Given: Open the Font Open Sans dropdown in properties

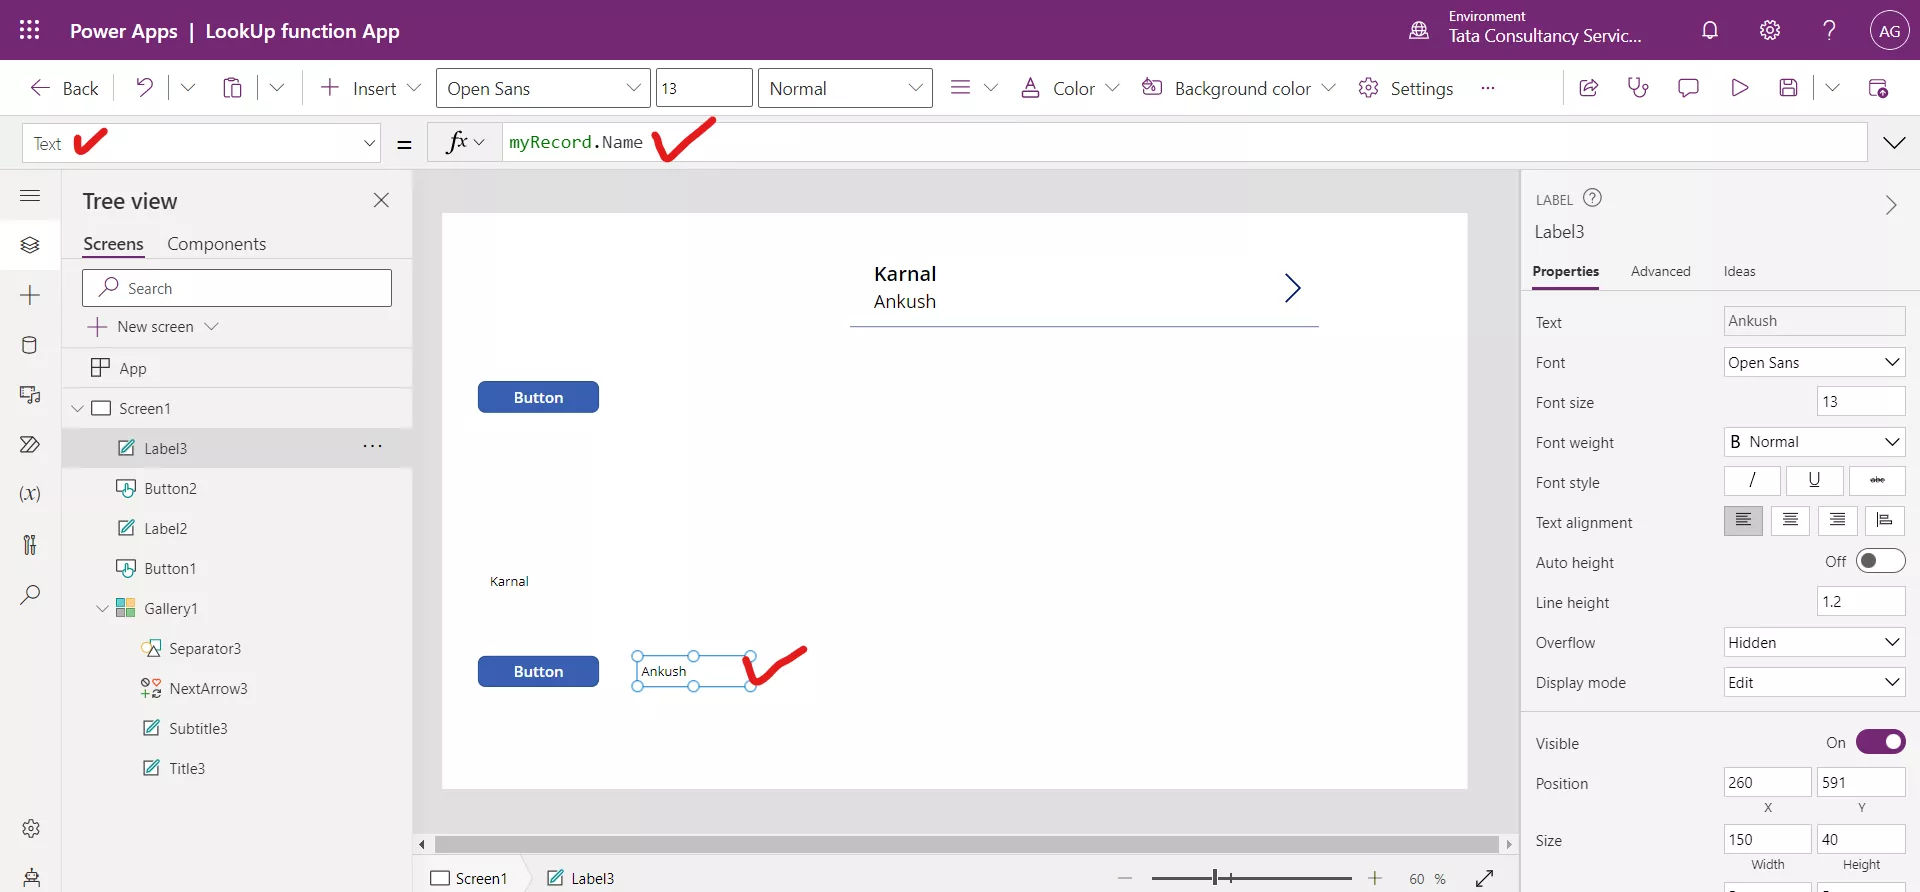Looking at the screenshot, I should [x=1814, y=362].
